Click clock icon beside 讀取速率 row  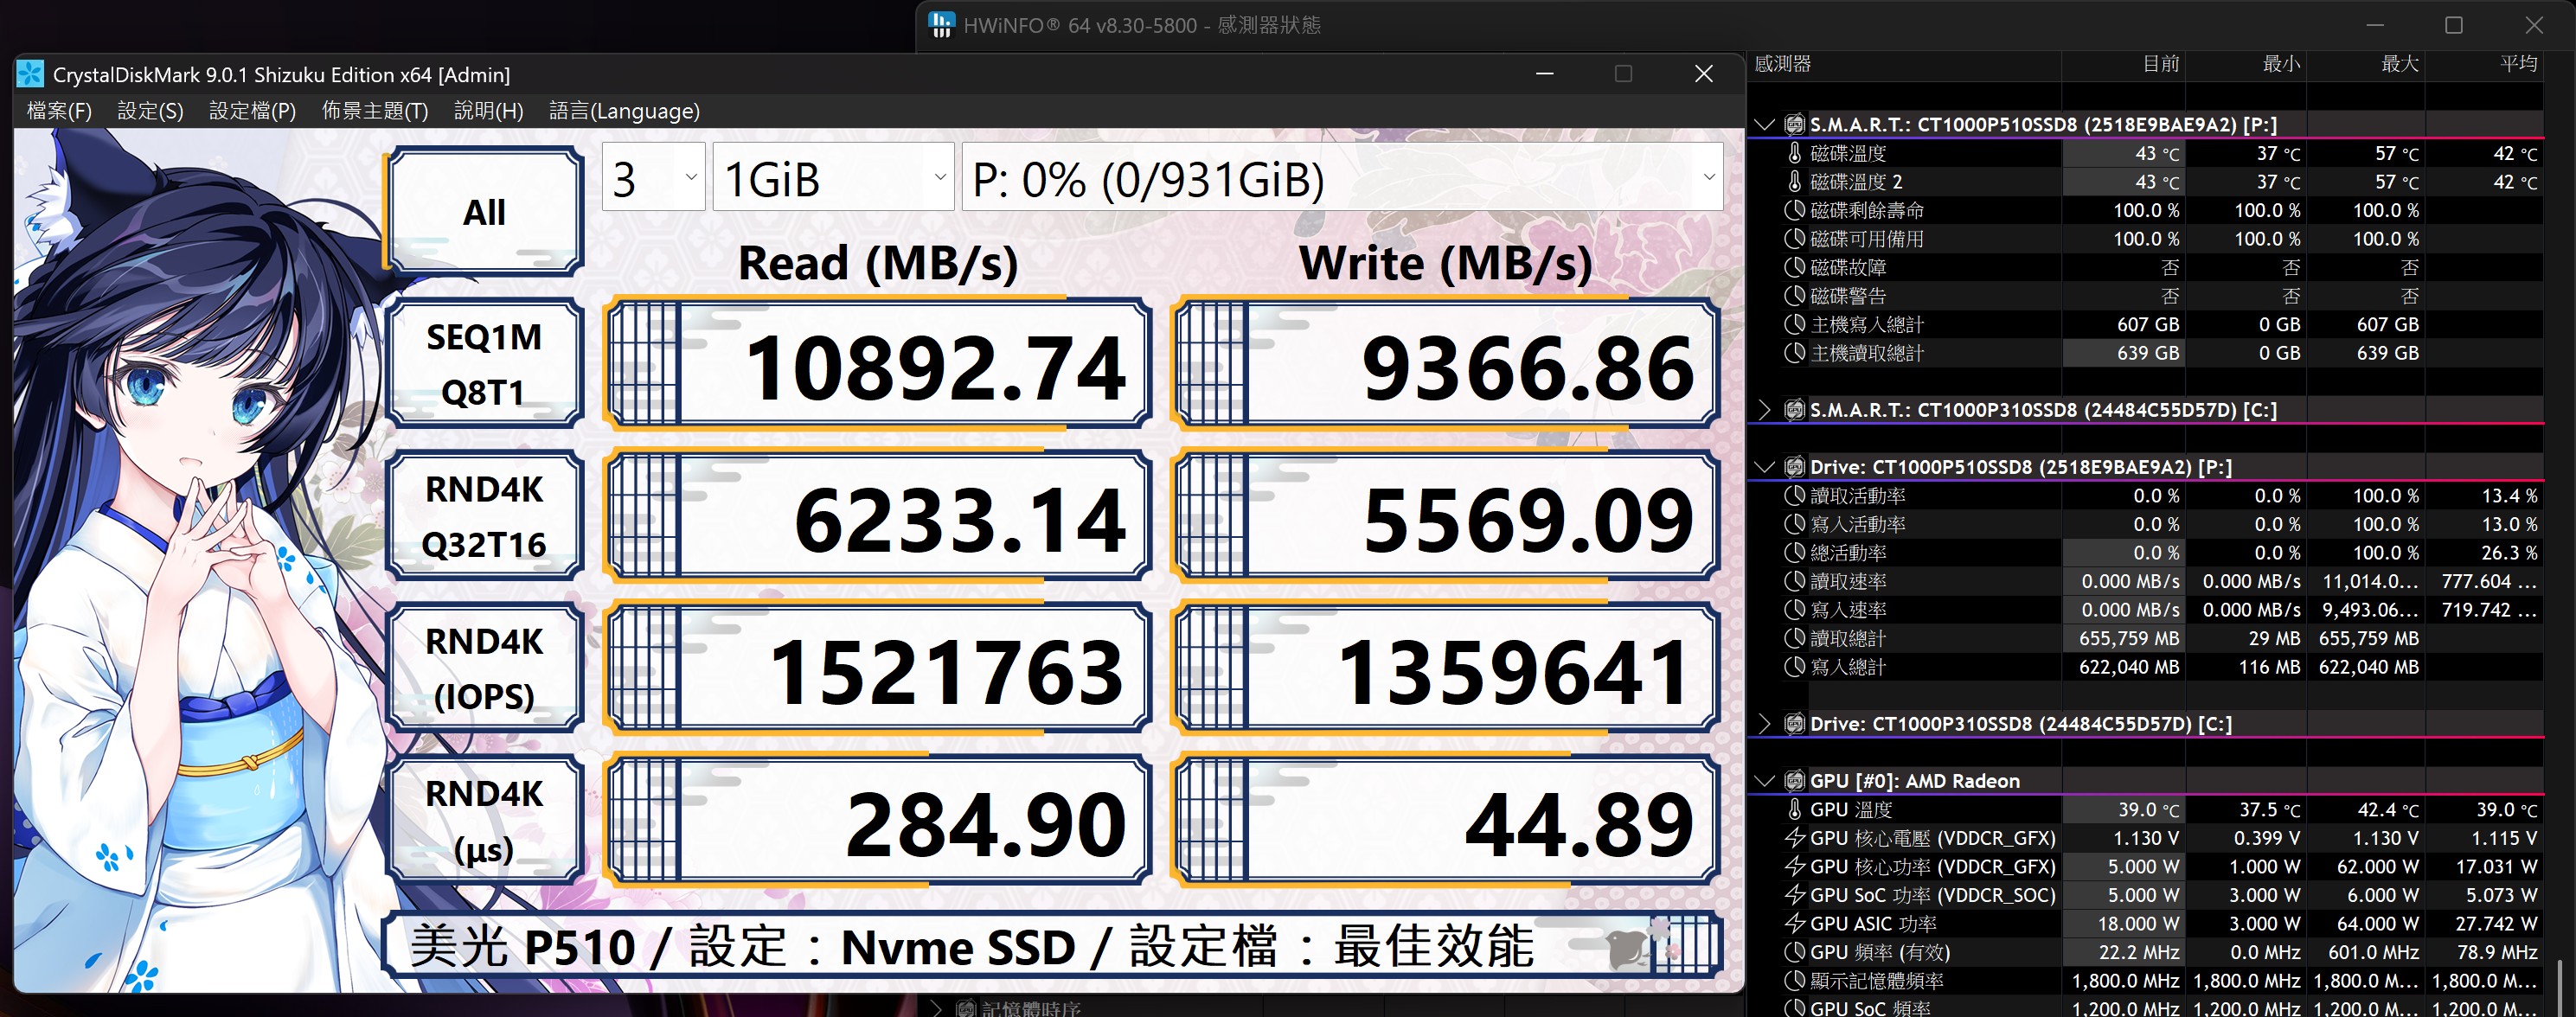coord(1794,581)
